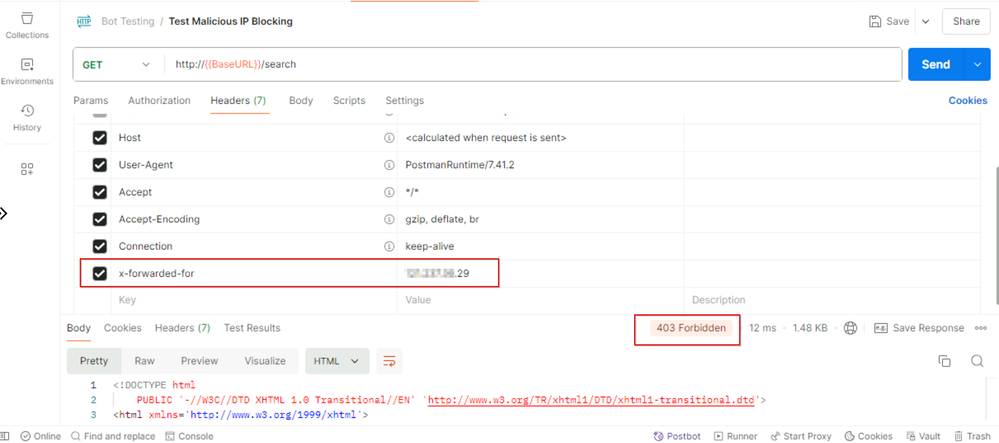Uncheck the Host header checkbox
The height and width of the screenshot is (443, 999).
click(99, 138)
